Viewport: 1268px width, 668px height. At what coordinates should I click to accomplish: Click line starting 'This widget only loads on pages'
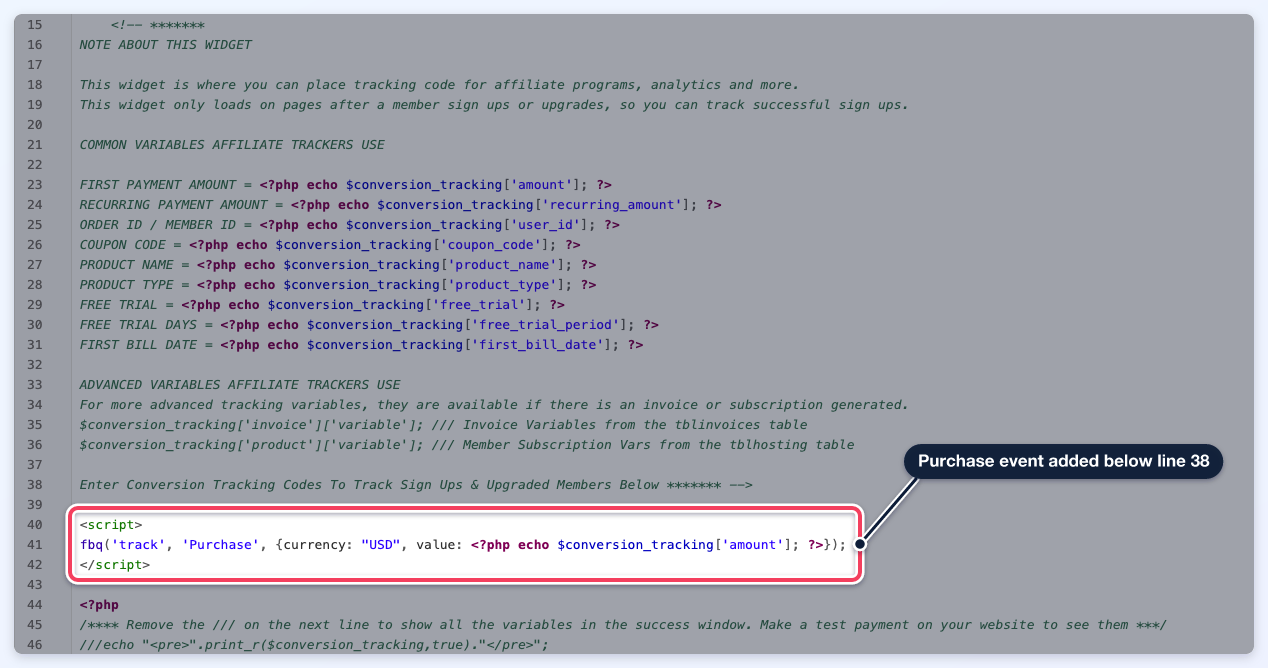click(x=494, y=105)
